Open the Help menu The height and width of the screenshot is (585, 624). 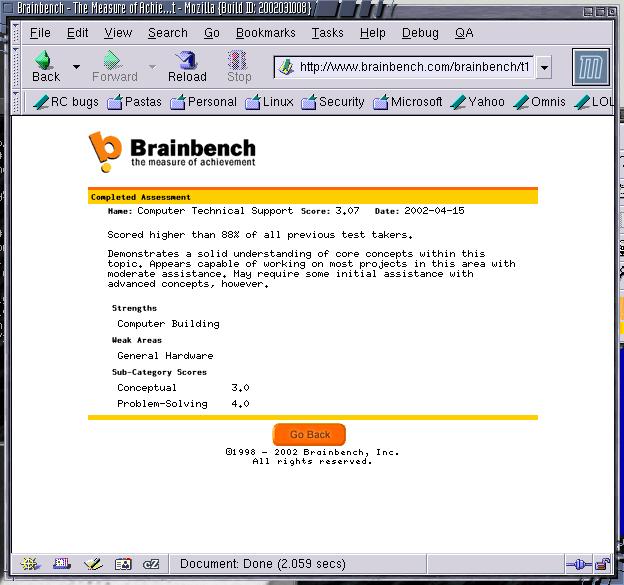point(372,33)
